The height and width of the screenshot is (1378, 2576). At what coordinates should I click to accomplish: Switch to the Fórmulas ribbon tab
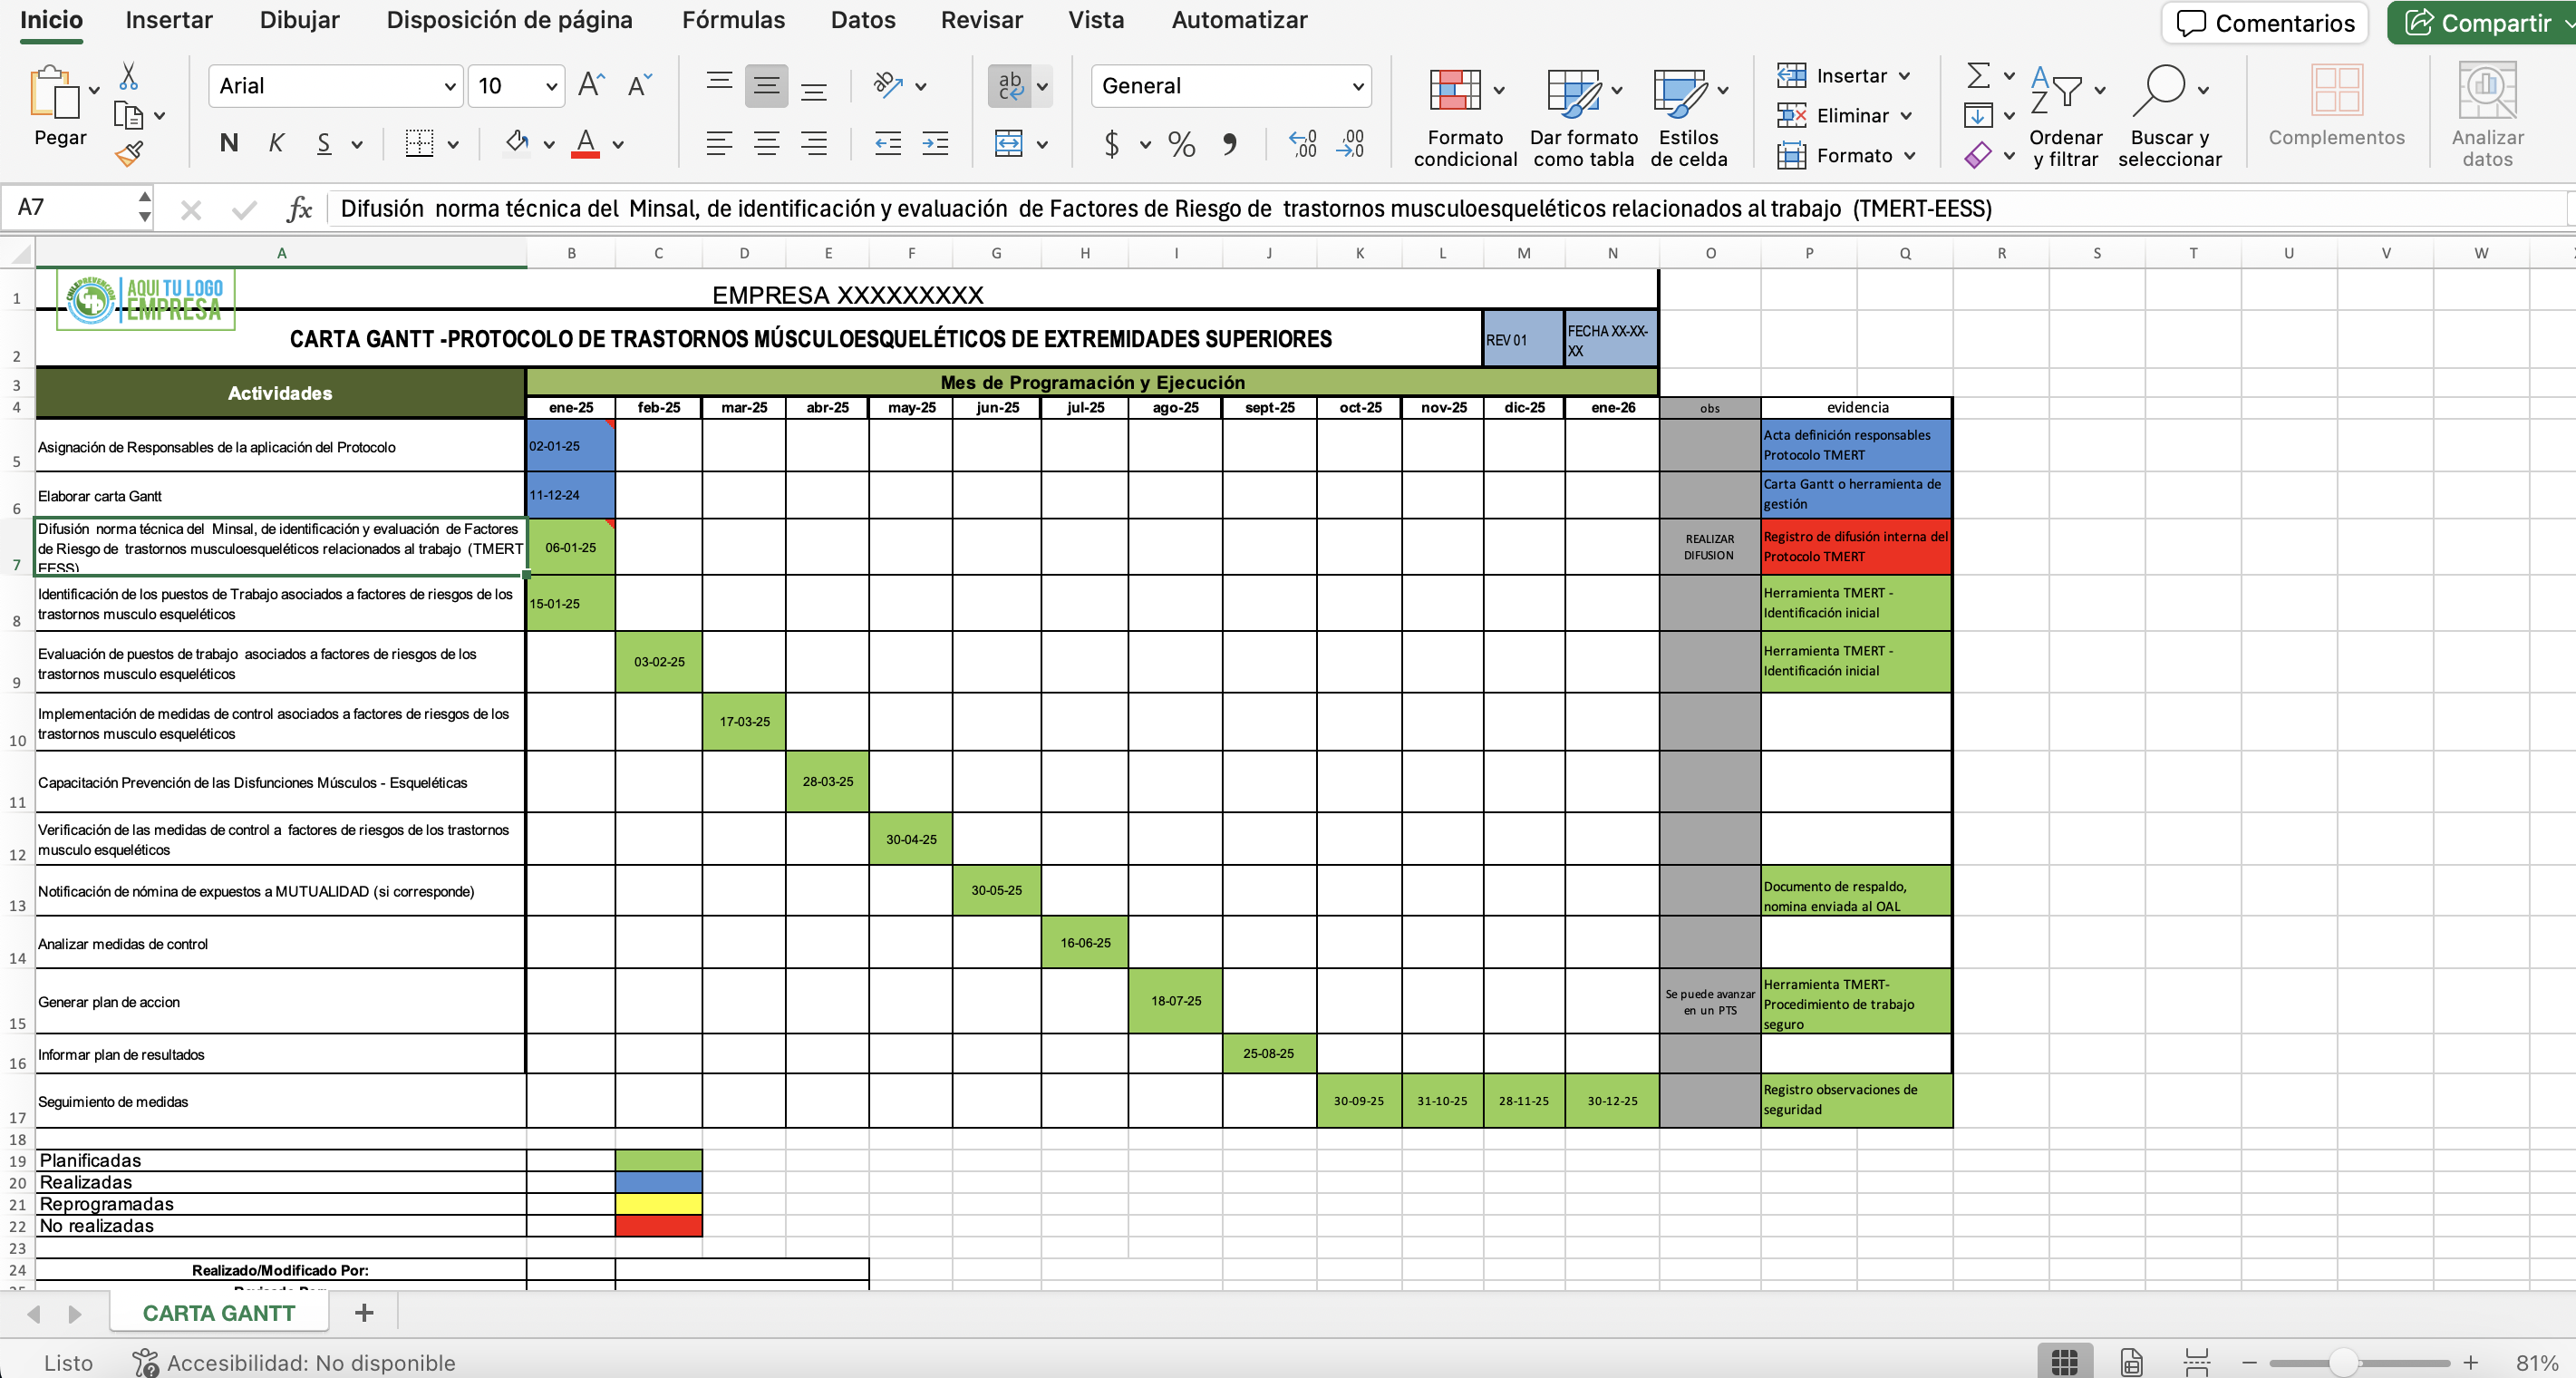click(x=732, y=20)
